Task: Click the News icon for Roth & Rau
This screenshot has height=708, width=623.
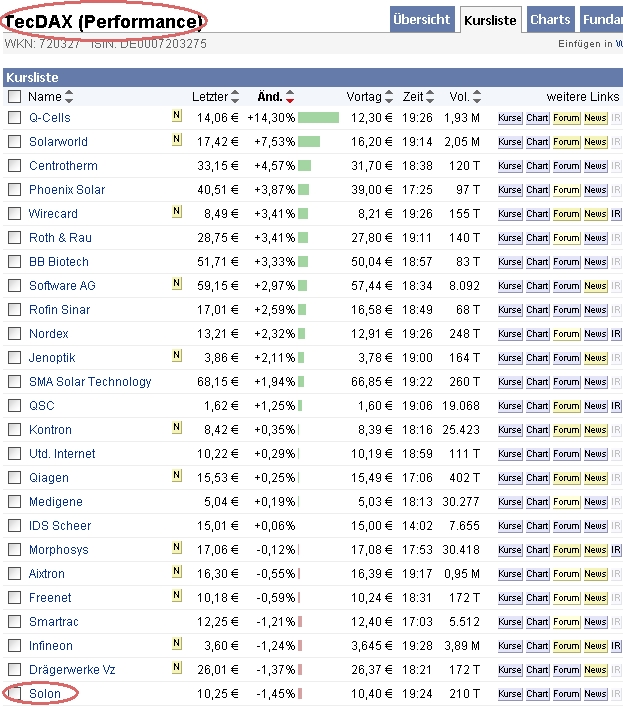Action: click(595, 237)
